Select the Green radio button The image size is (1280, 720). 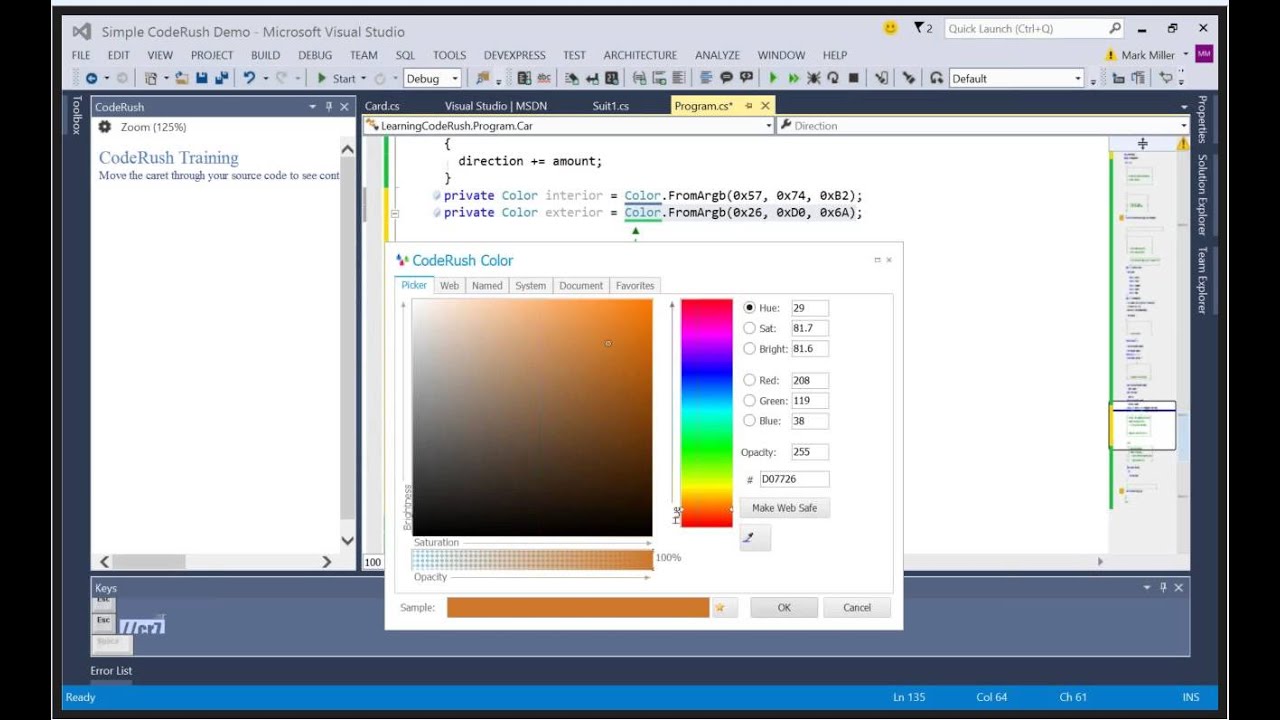(750, 400)
